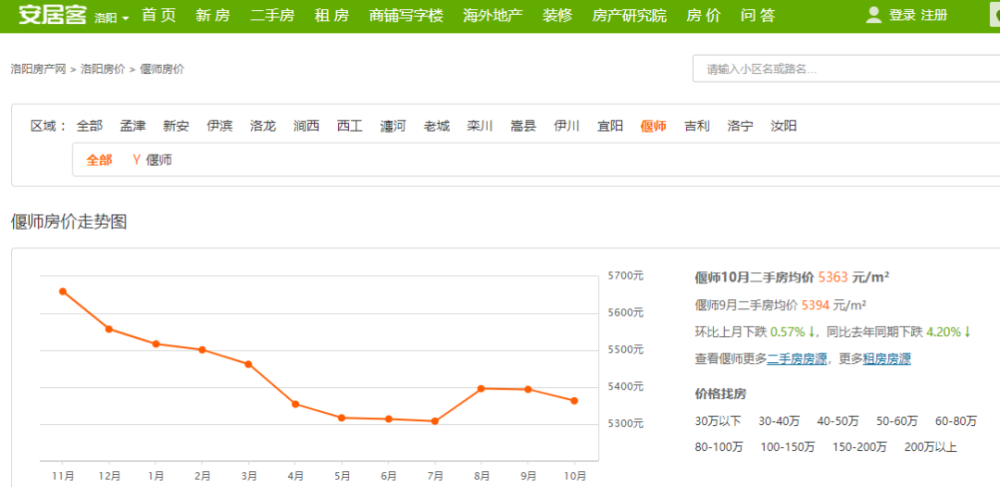Select the 洛龙 district filter
Viewport: 1000px width, 487px height.
coord(263,126)
